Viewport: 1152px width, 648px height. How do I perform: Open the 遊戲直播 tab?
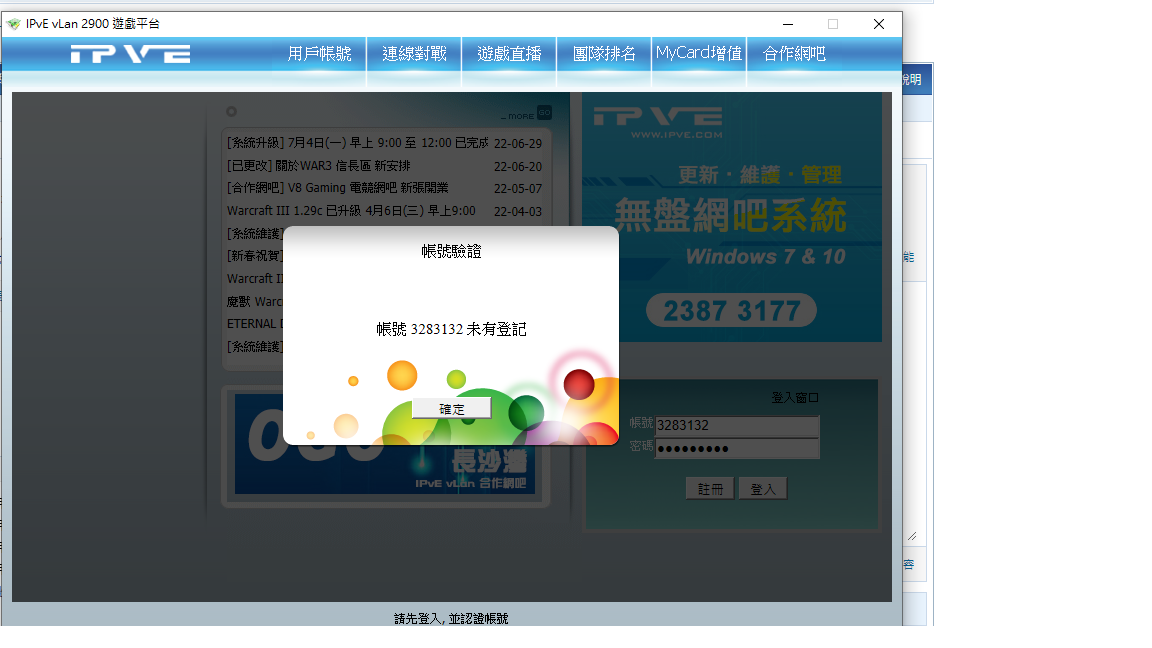click(x=509, y=54)
